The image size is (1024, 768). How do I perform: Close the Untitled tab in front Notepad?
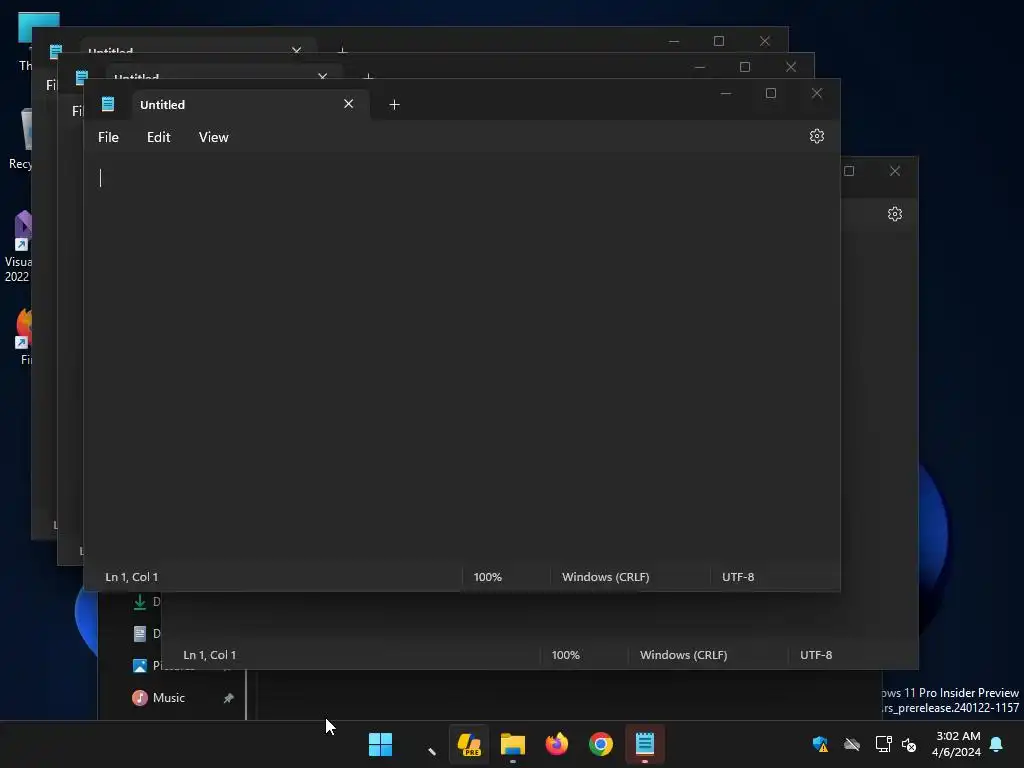(x=349, y=104)
